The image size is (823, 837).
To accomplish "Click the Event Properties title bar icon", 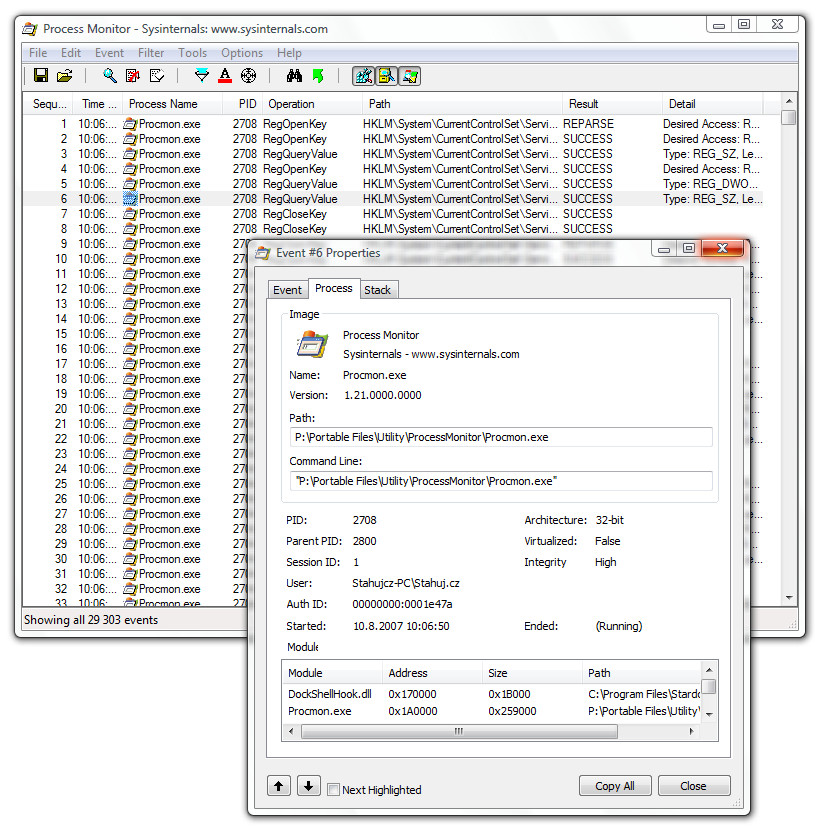I will 263,253.
